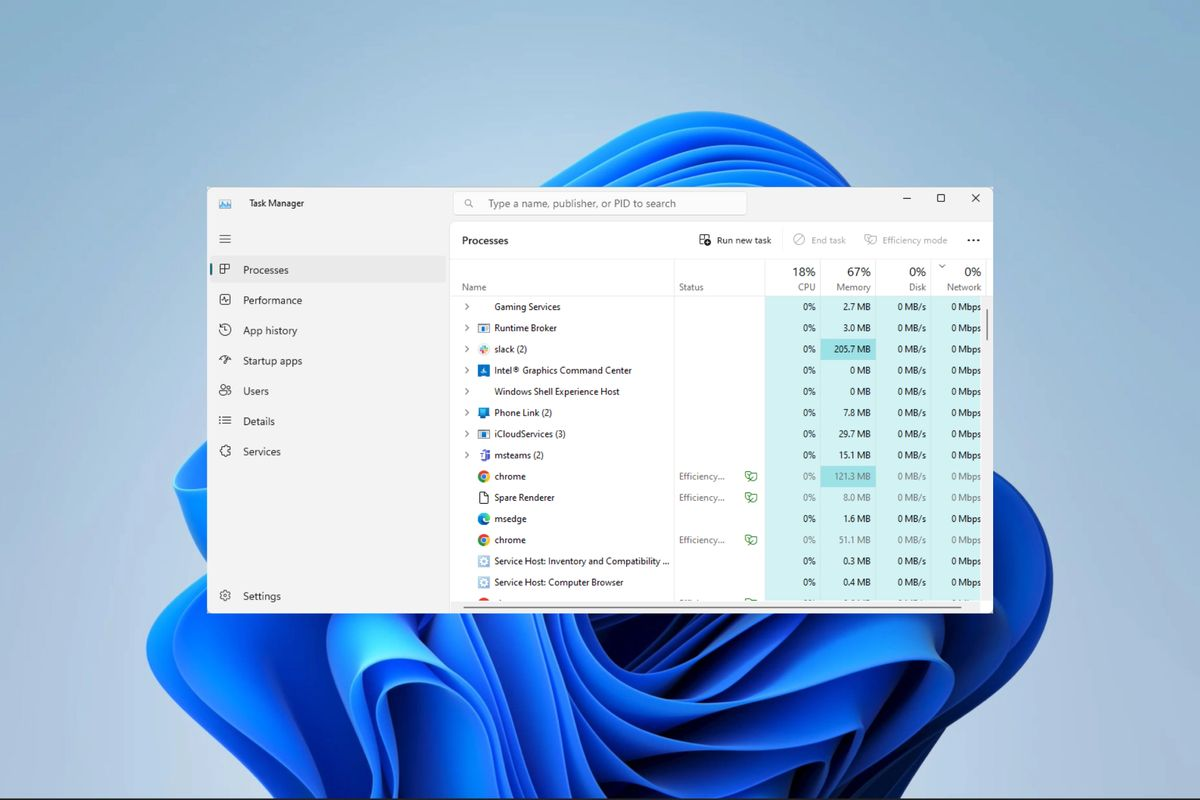
Task: Open Task Manager Settings
Action: (x=328, y=596)
